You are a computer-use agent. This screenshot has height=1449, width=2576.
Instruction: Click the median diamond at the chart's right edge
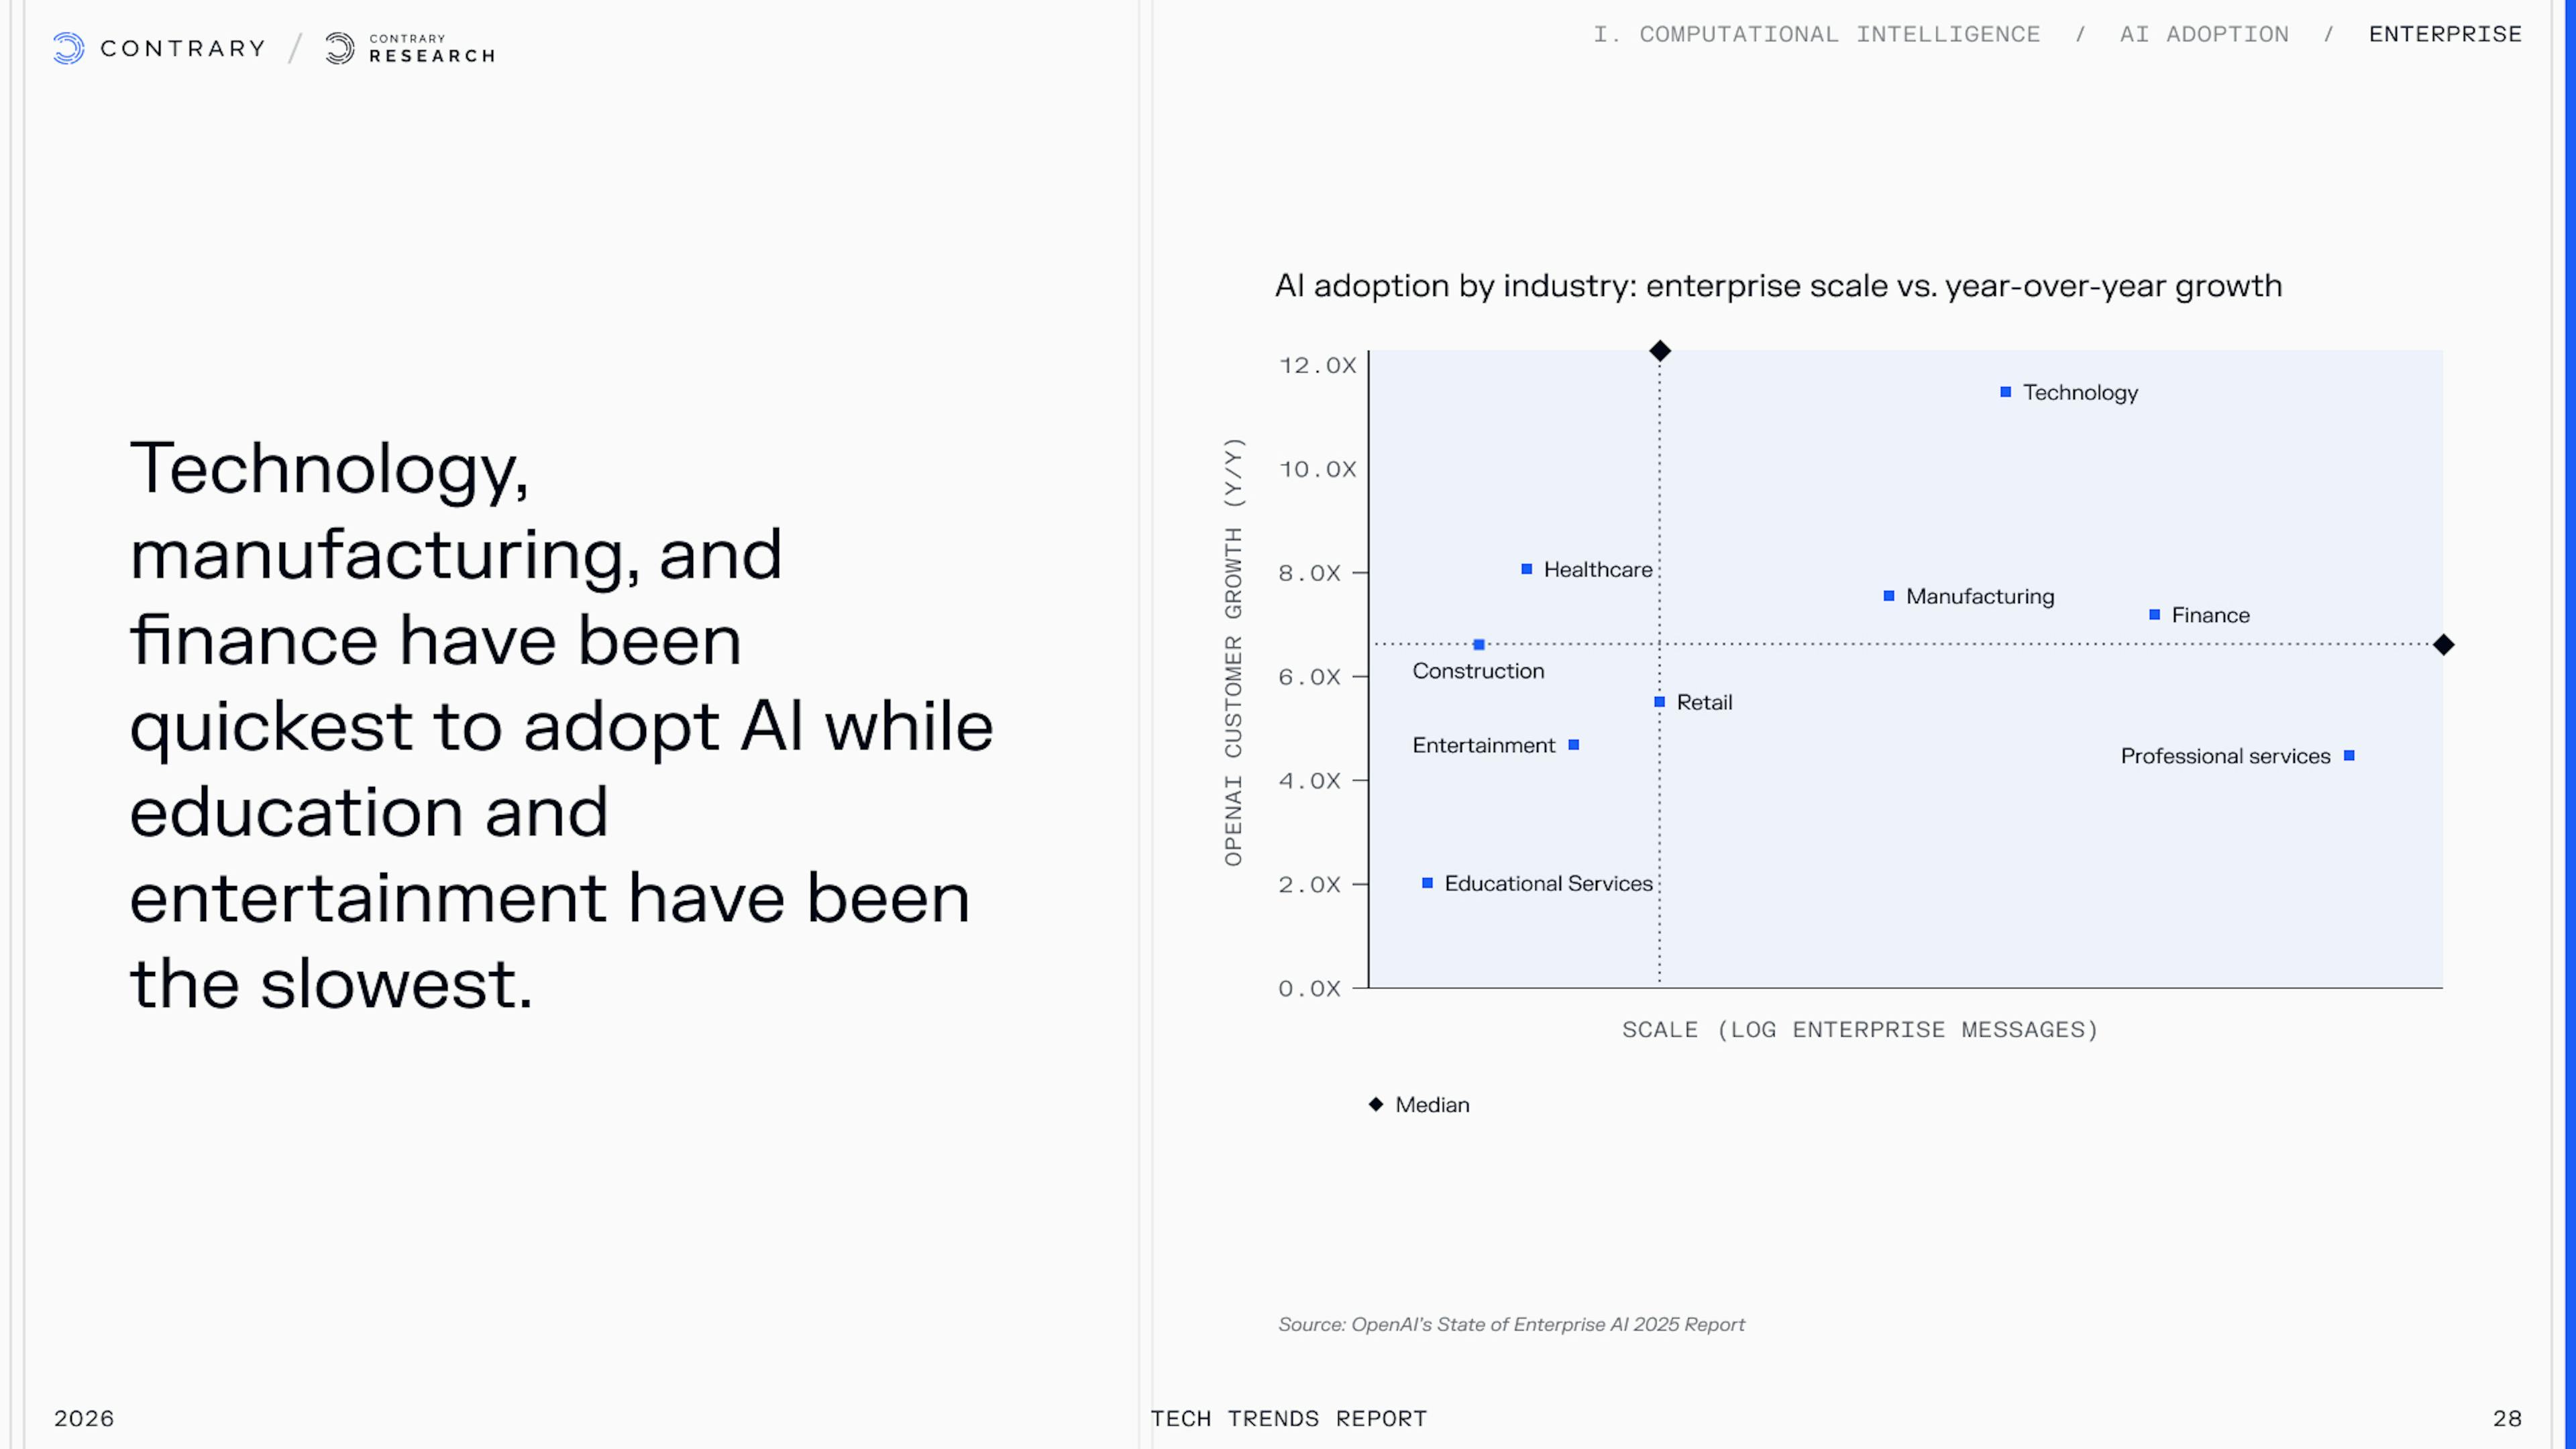tap(2443, 645)
